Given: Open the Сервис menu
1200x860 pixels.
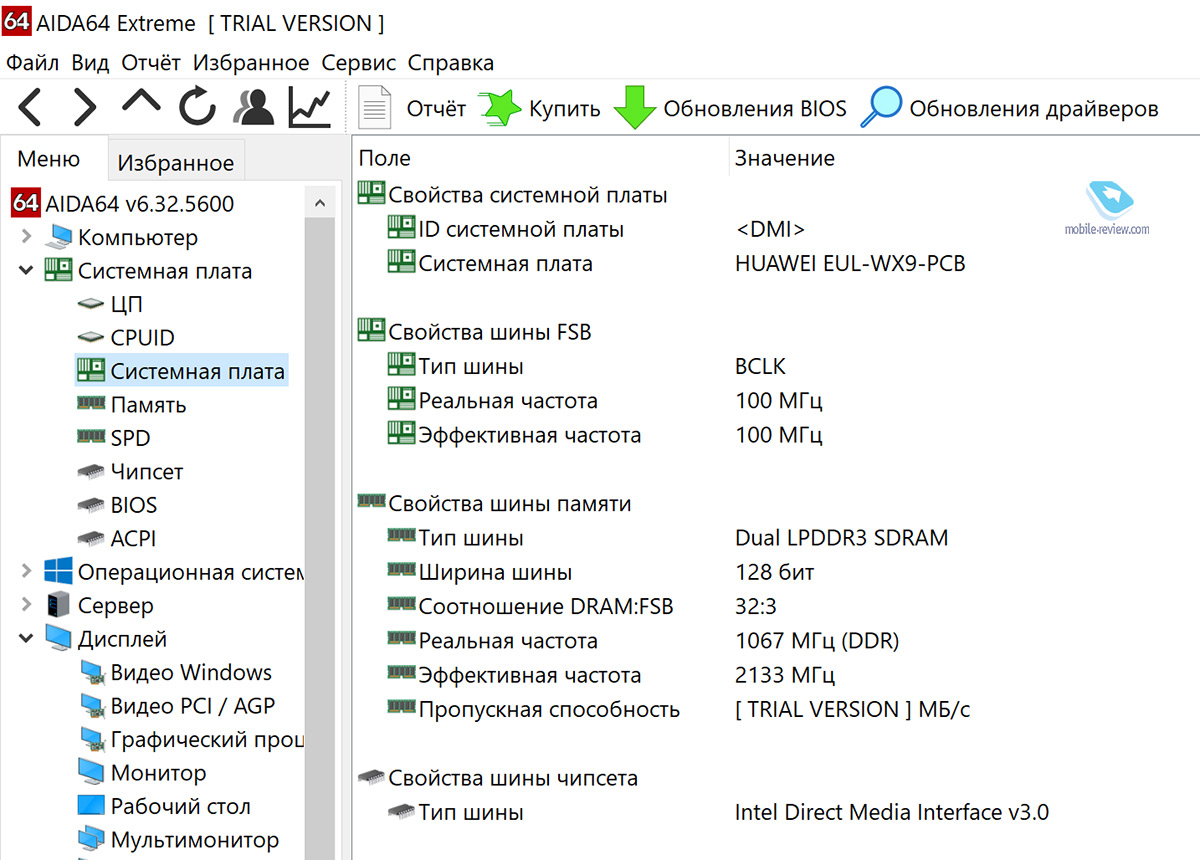Looking at the screenshot, I should (359, 63).
